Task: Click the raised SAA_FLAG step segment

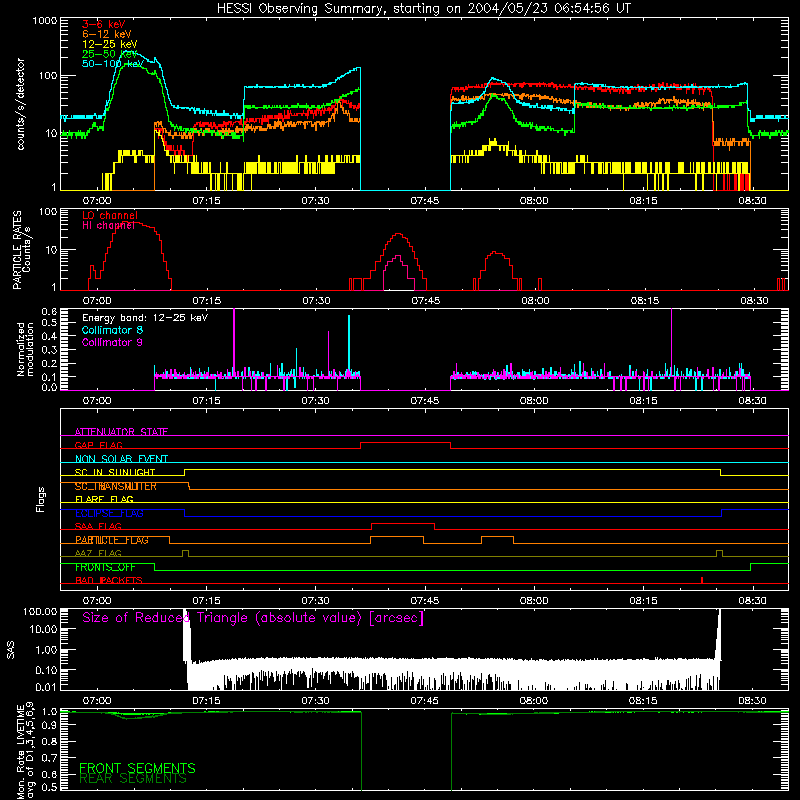Action: pyautogui.click(x=403, y=524)
